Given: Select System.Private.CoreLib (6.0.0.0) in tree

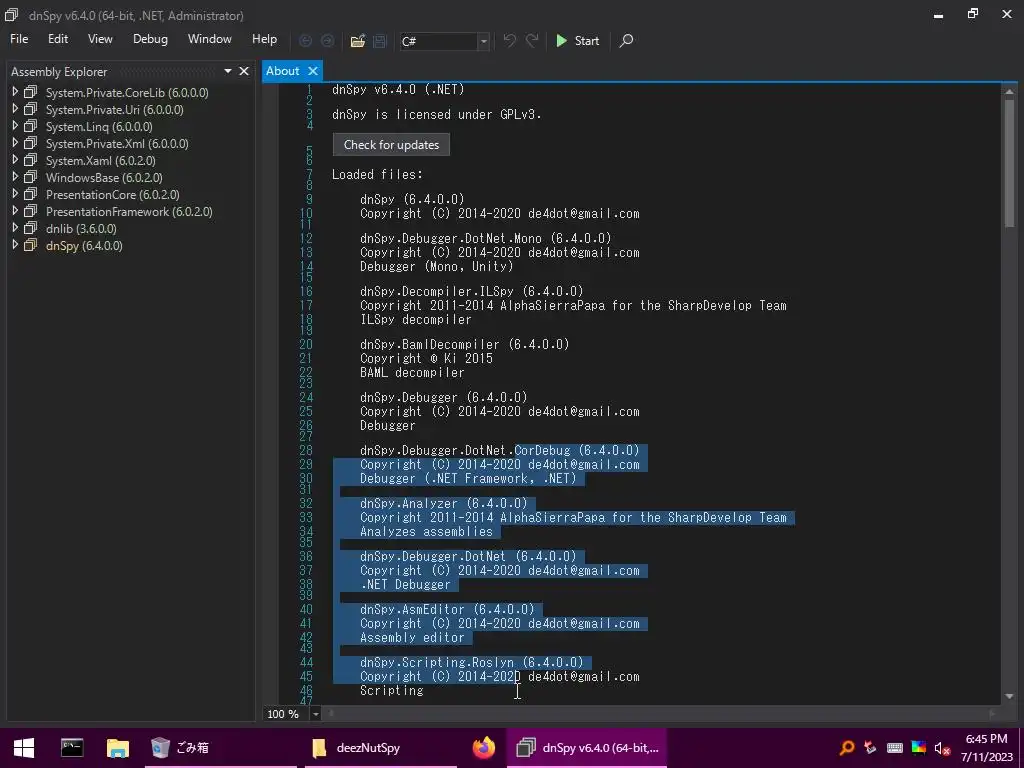Looking at the screenshot, I should click(x=127, y=93).
